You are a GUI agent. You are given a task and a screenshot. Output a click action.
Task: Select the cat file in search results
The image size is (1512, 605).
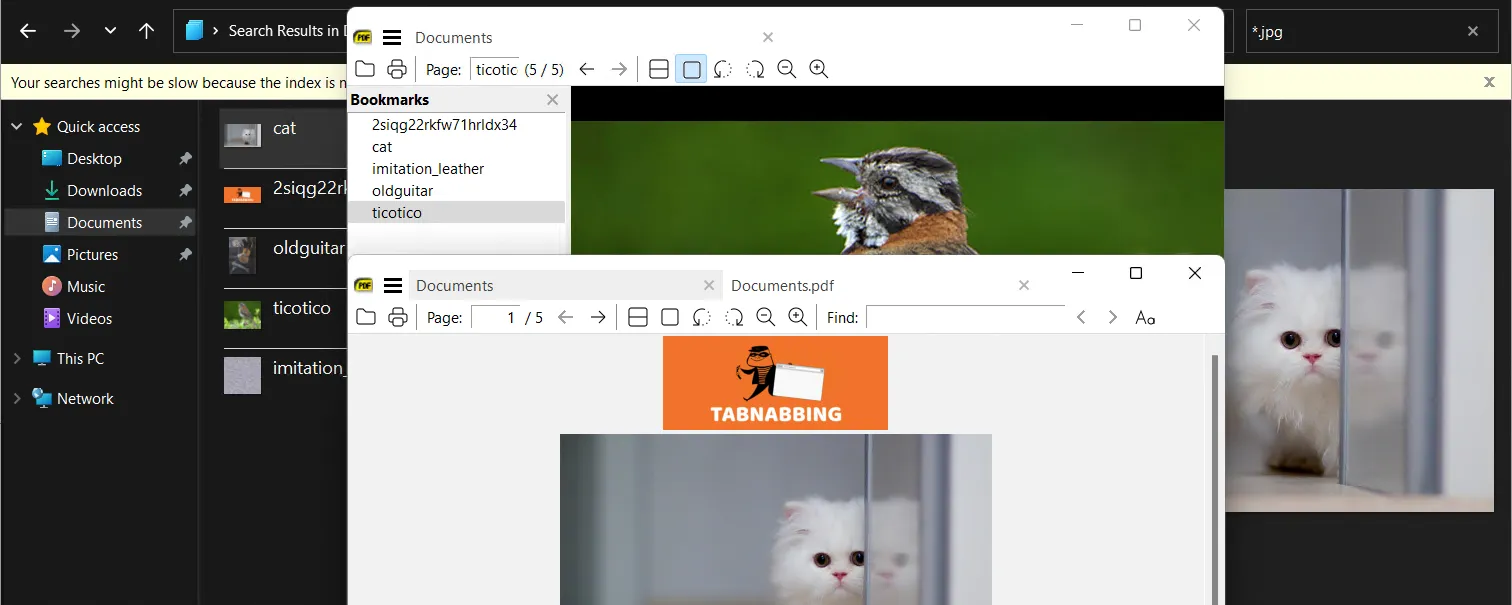283,136
